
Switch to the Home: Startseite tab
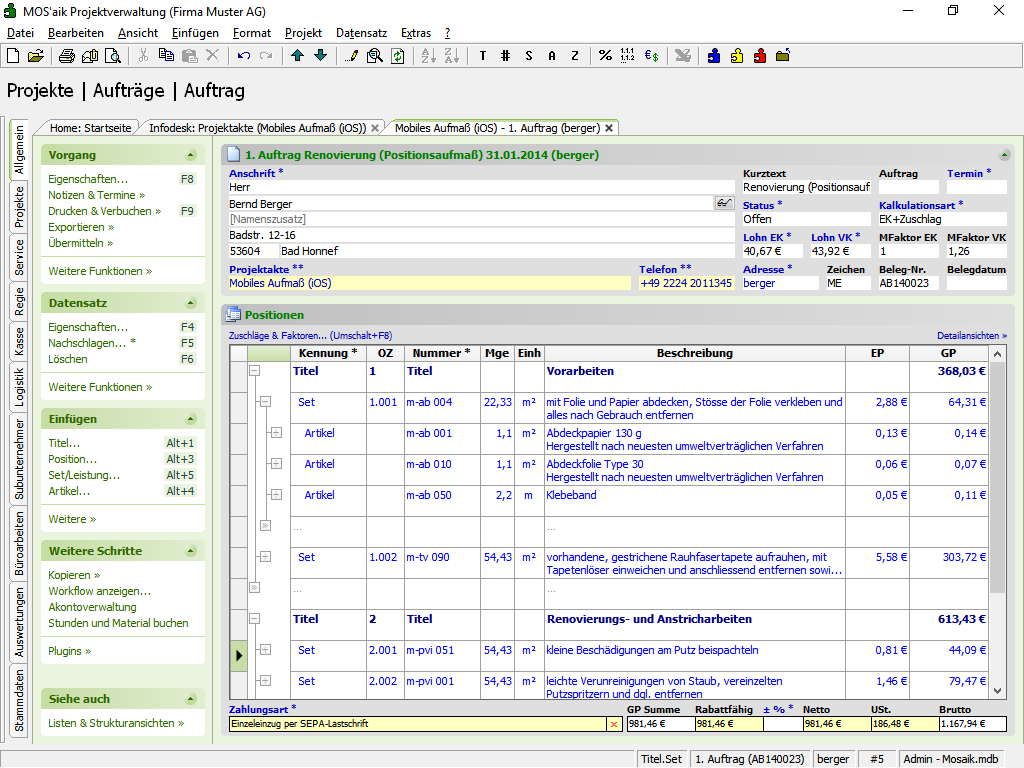pyautogui.click(x=90, y=128)
